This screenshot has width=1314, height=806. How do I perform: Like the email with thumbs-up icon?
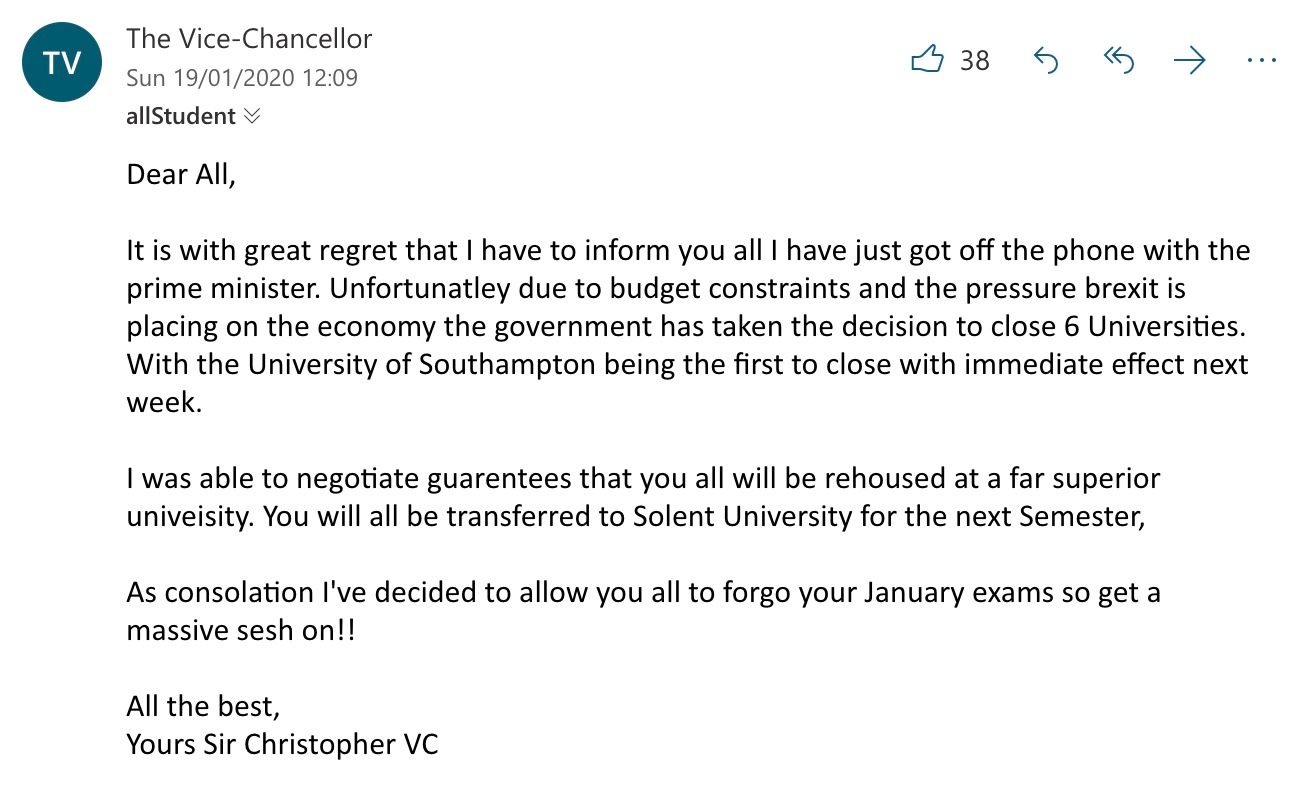tap(928, 61)
